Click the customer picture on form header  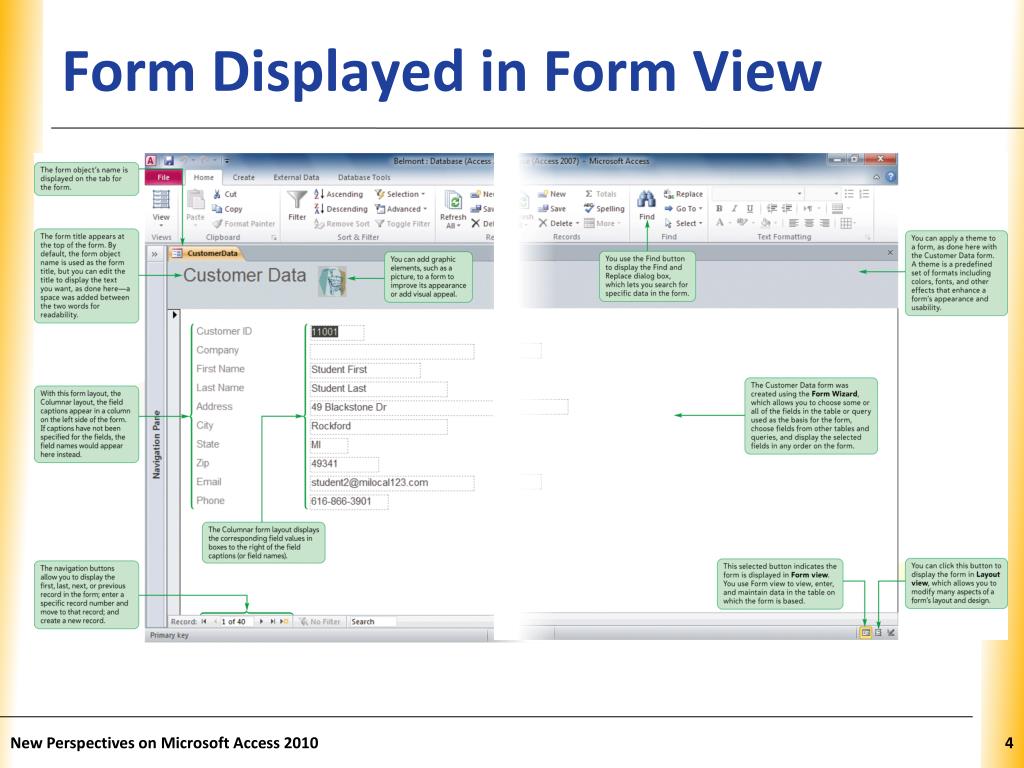[x=332, y=281]
